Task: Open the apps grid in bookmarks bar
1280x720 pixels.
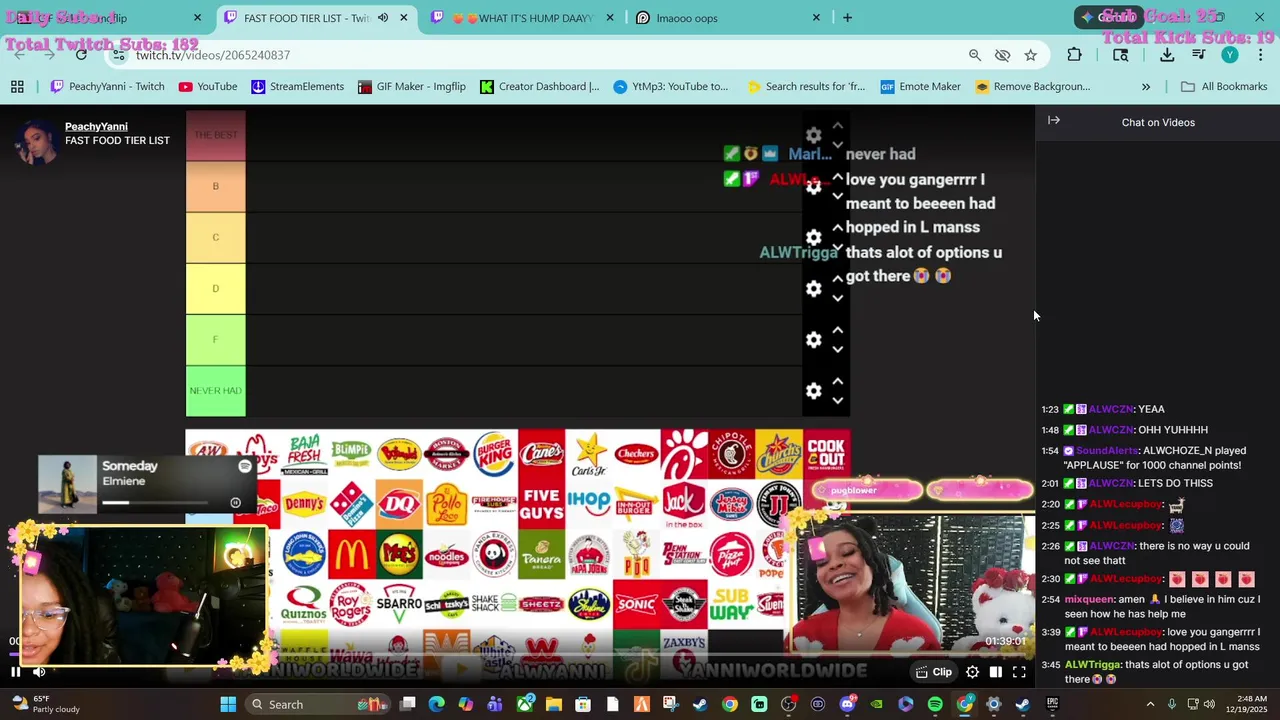Action: [x=17, y=87]
